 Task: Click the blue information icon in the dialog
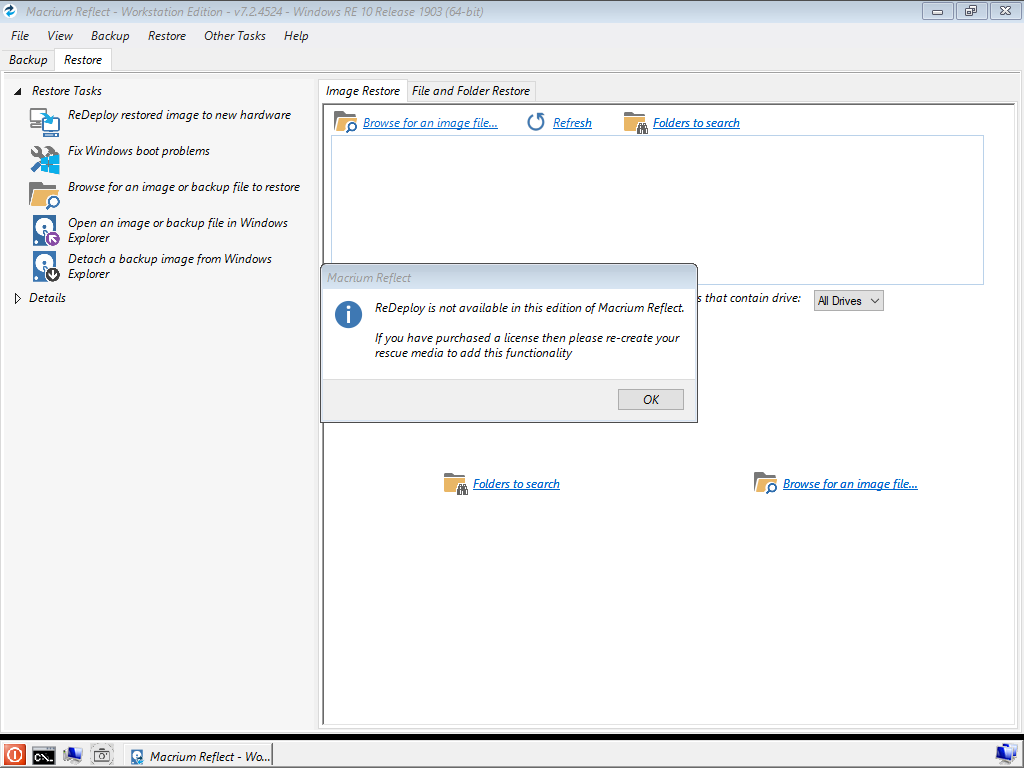pyautogui.click(x=348, y=315)
